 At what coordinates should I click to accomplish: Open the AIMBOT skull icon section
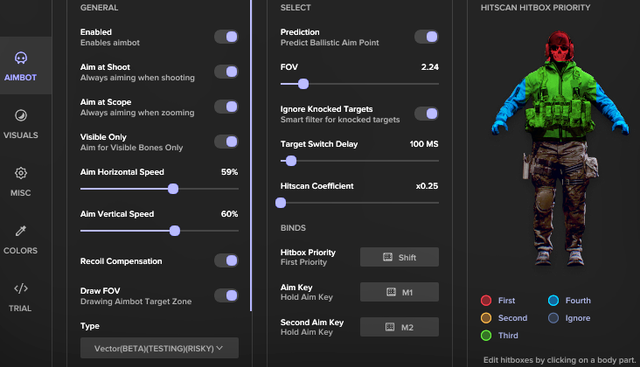[21, 58]
